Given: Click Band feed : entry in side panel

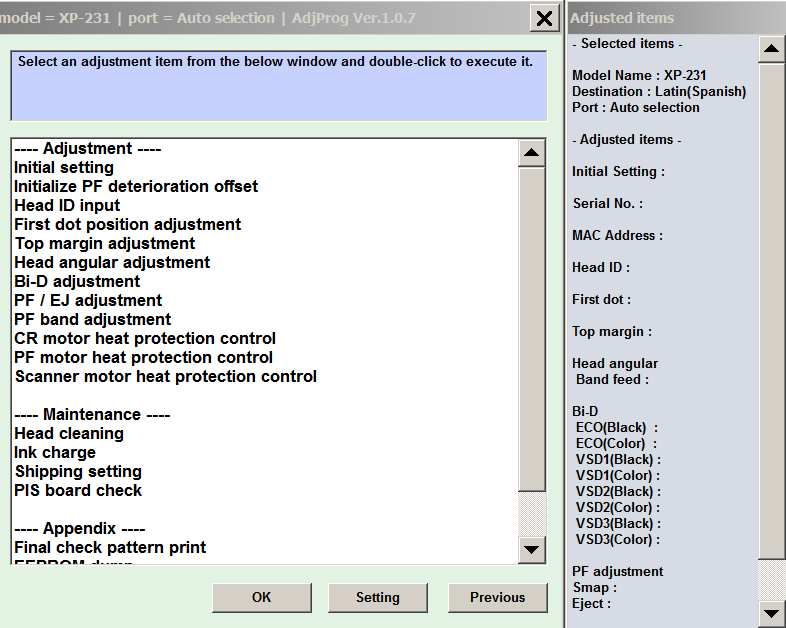Looking at the screenshot, I should (x=612, y=379).
